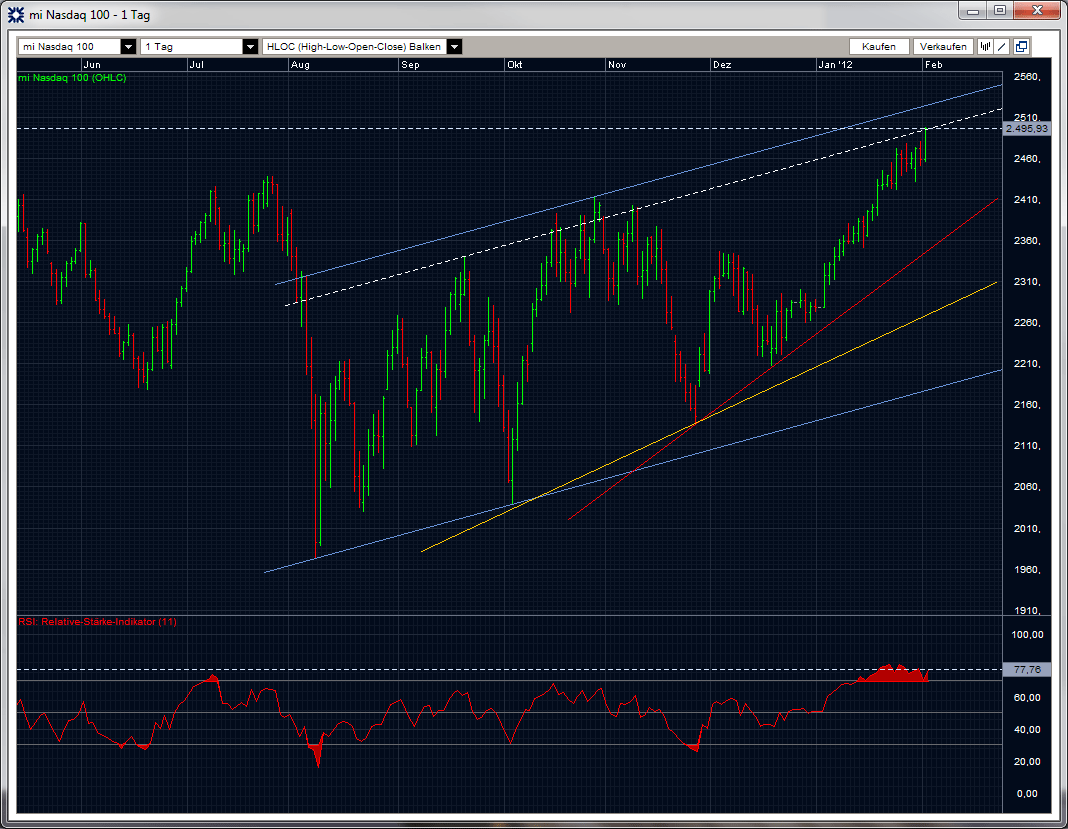Click the 2110 price axis label
The width and height of the screenshot is (1068, 829).
pos(1026,445)
